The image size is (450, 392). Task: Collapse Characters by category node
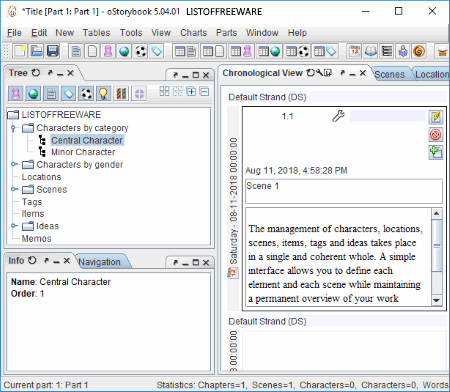click(13, 128)
